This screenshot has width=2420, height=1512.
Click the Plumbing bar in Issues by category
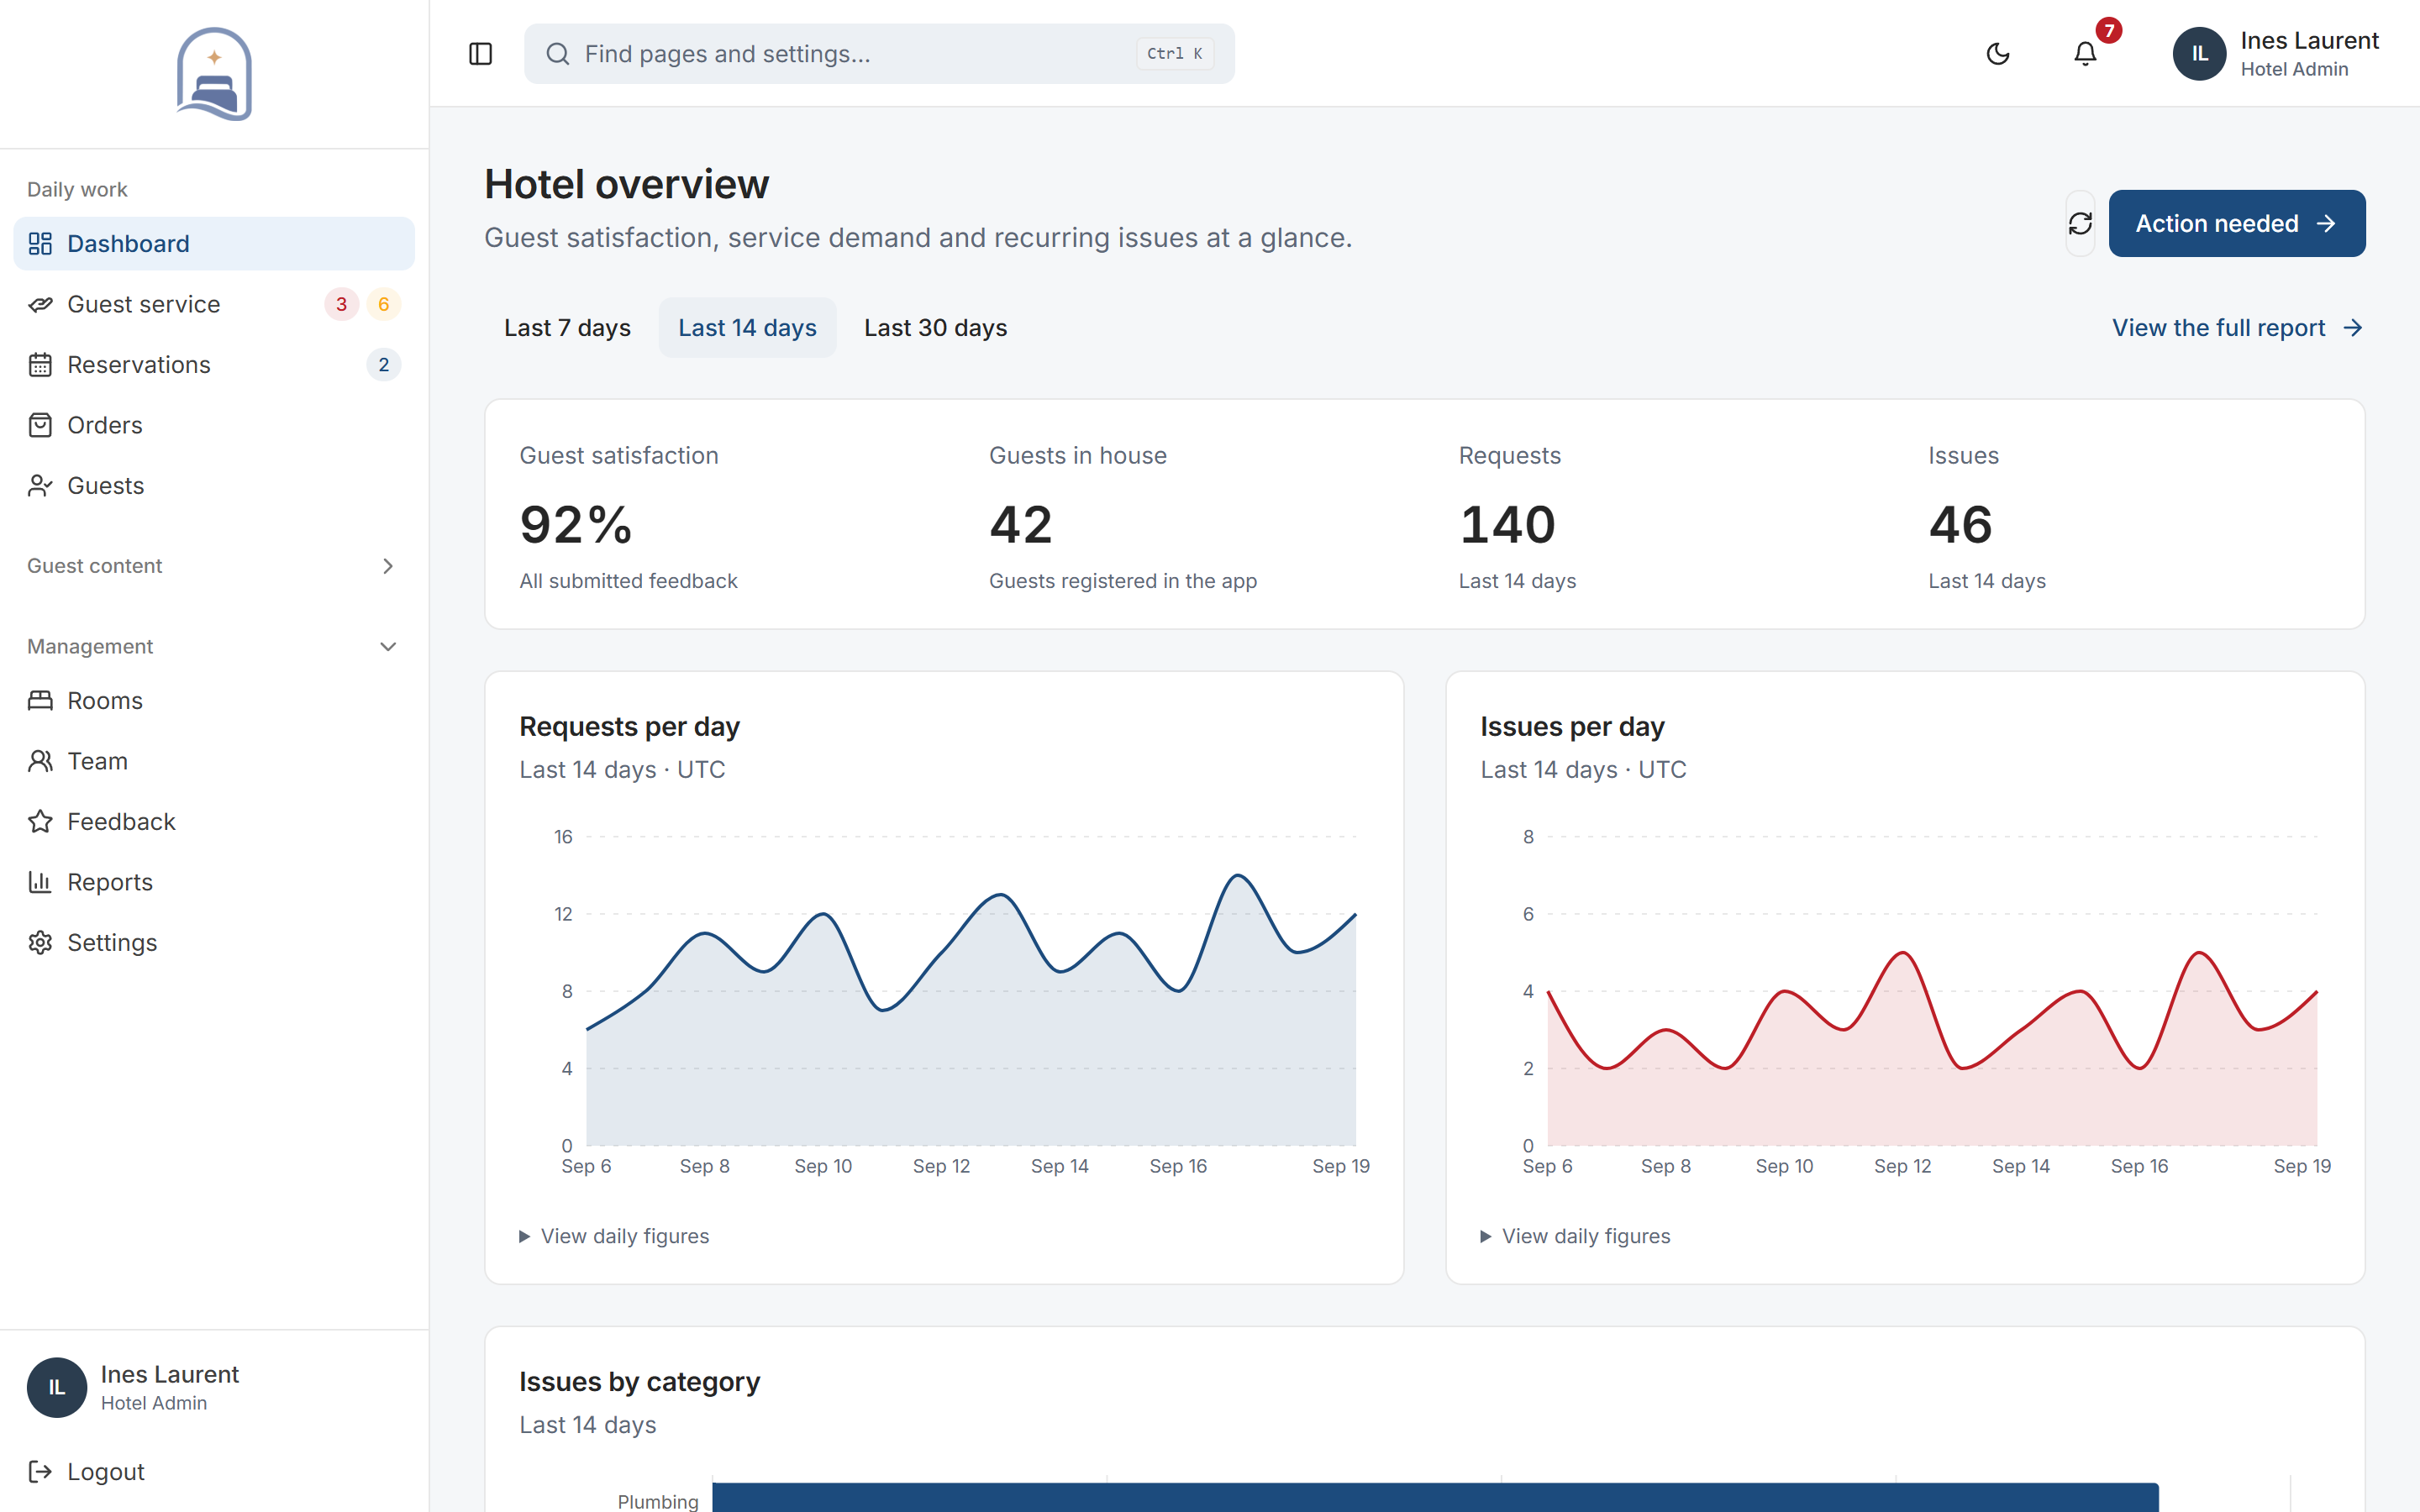point(1435,1497)
